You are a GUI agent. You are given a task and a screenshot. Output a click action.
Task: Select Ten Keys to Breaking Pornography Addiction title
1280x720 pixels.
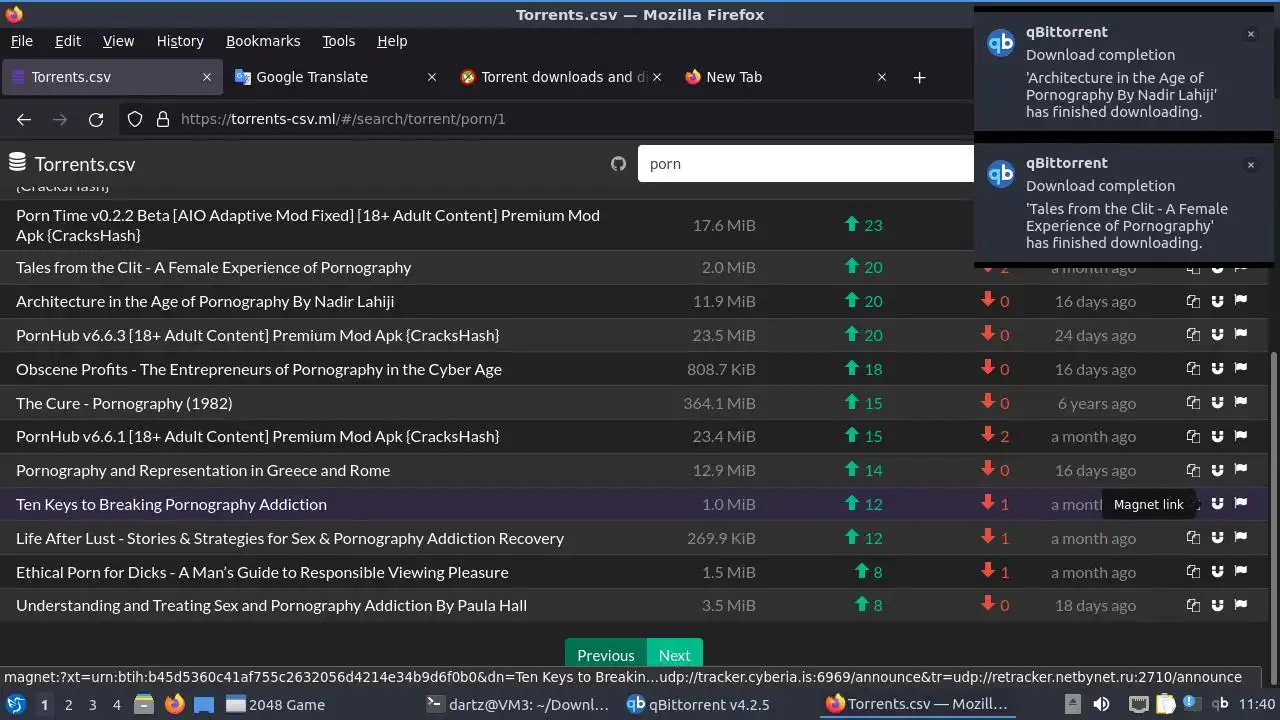click(x=171, y=504)
